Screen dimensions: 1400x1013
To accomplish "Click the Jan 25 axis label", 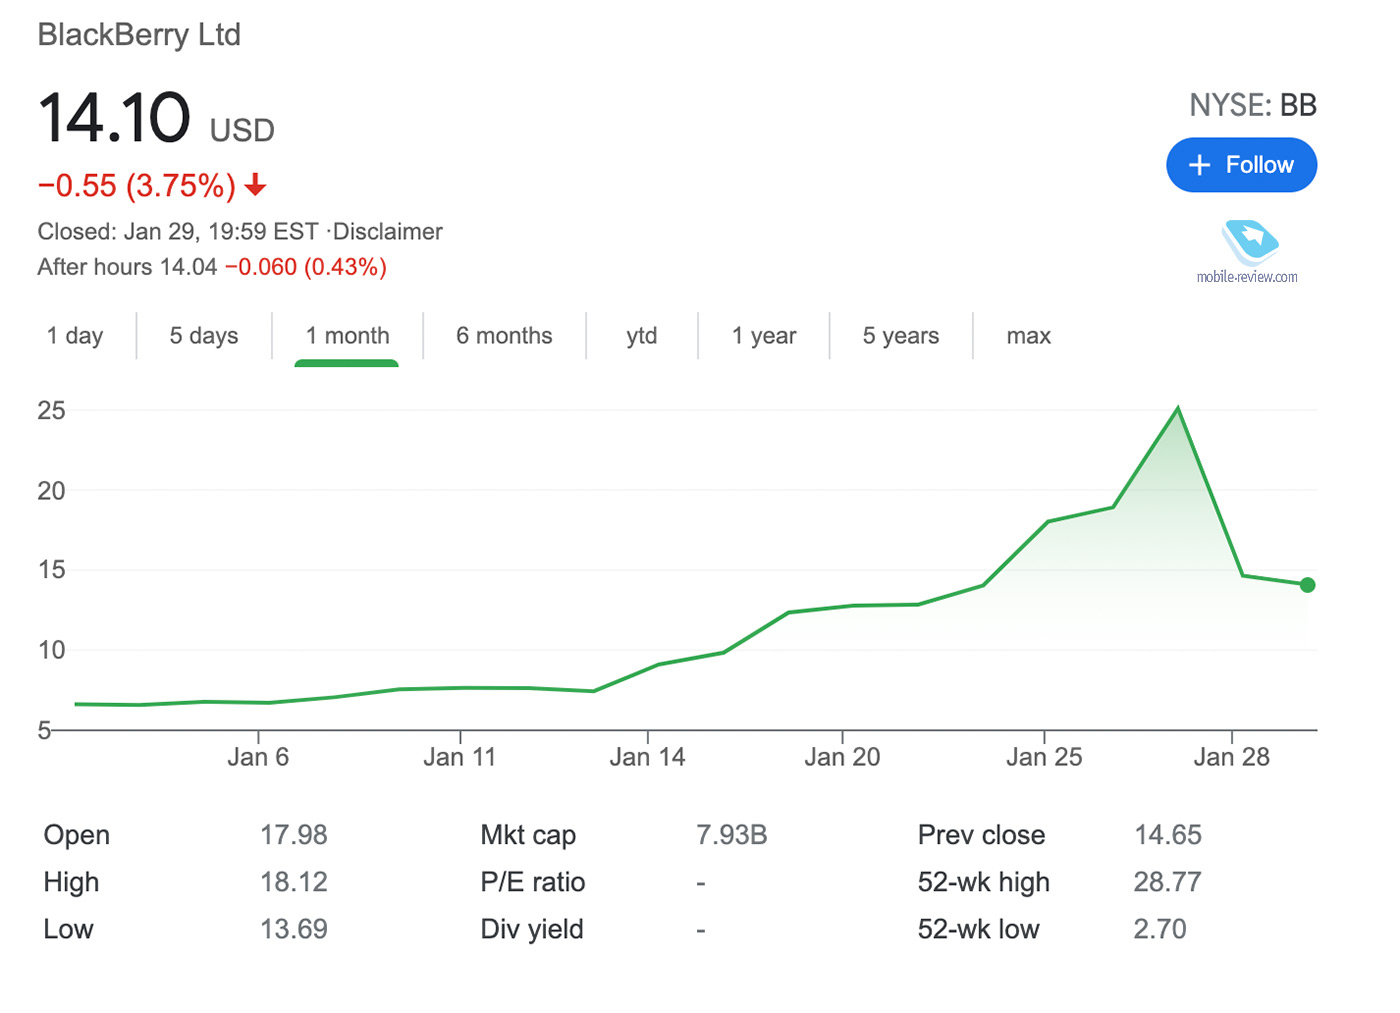I will [1044, 757].
